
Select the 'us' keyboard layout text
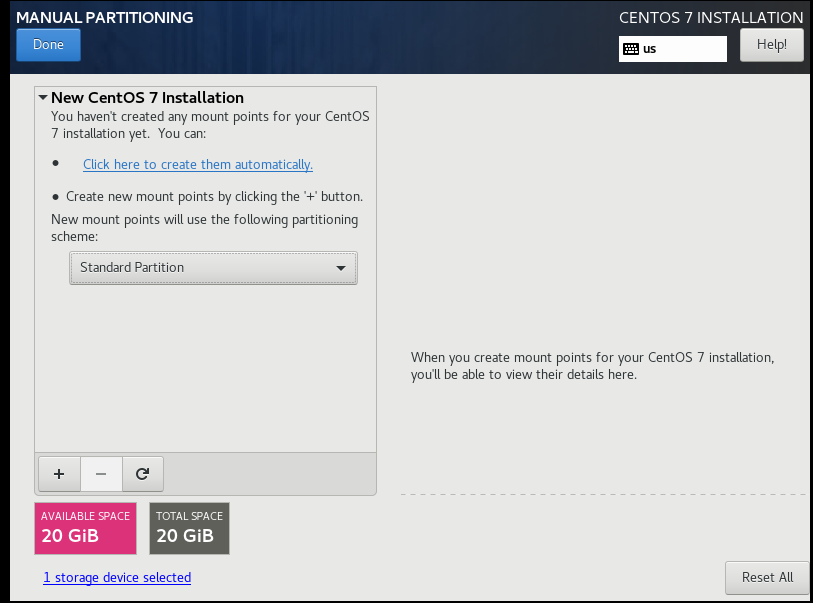pos(650,48)
